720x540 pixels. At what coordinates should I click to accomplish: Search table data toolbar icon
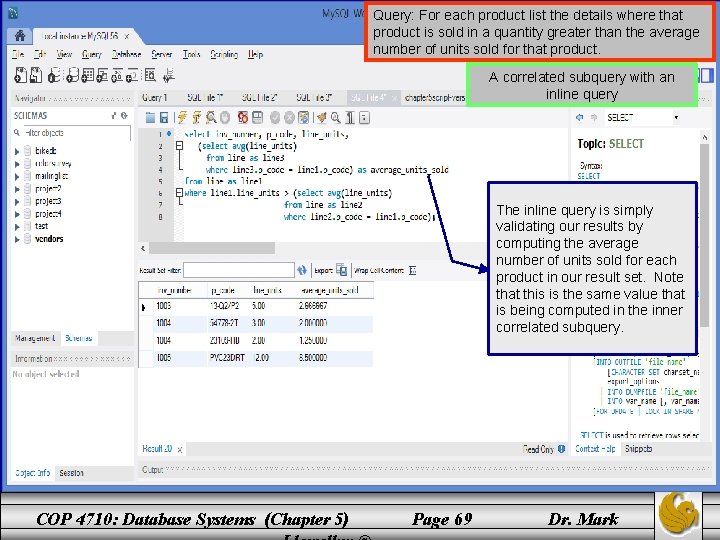(x=150, y=75)
